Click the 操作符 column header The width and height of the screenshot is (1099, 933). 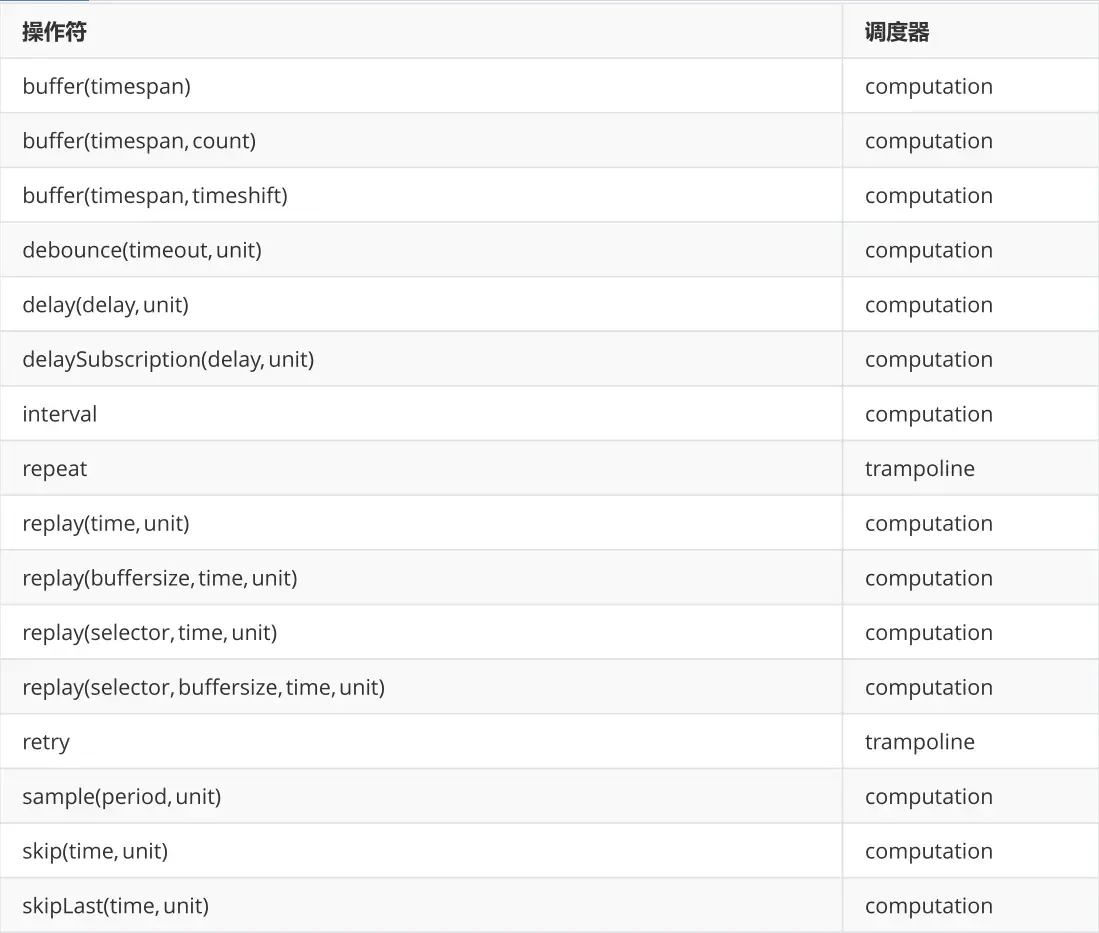click(x=421, y=32)
